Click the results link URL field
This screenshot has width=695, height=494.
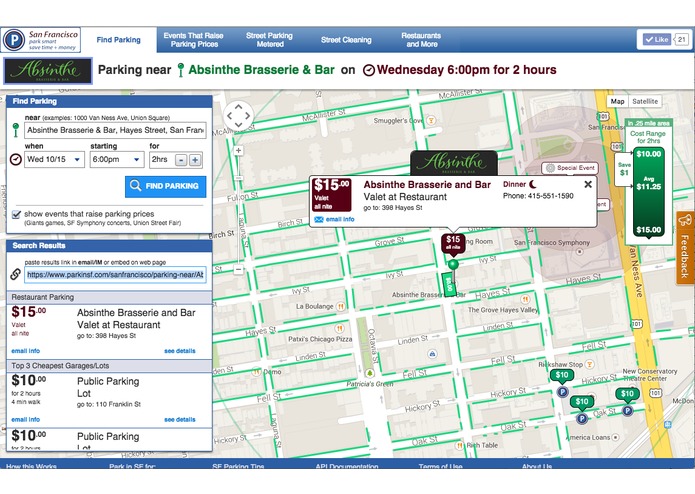click(x=115, y=275)
